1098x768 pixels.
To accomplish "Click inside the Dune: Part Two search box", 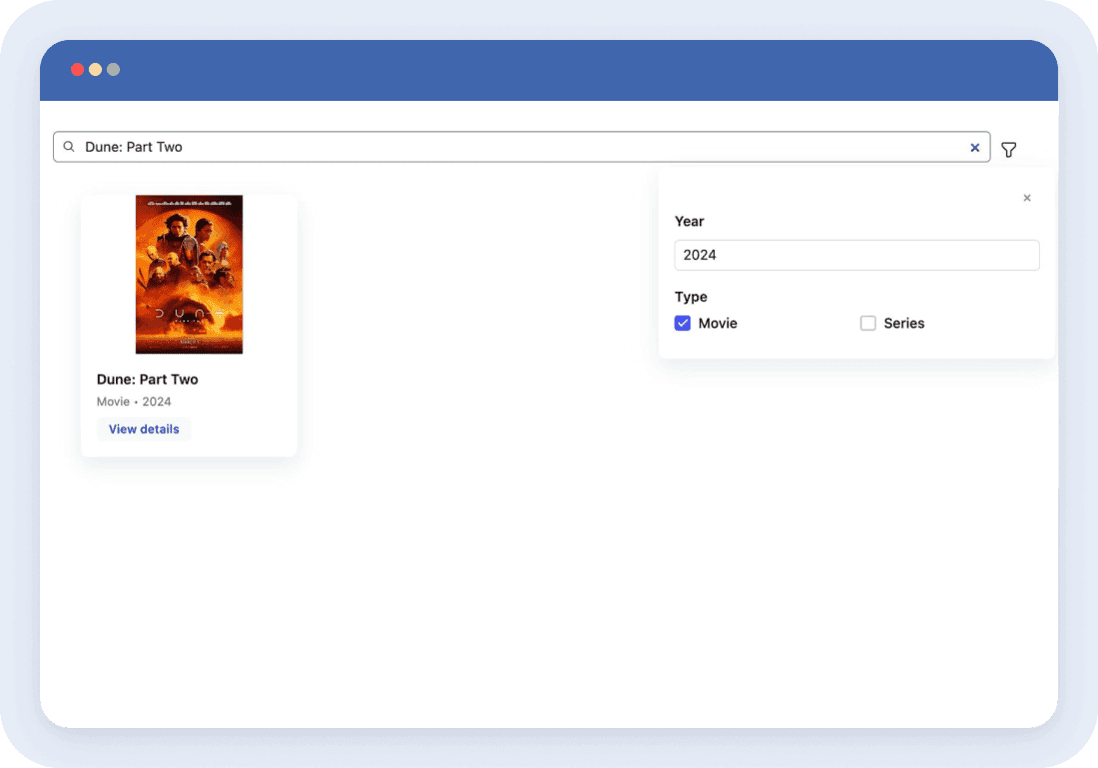I will click(x=500, y=147).
